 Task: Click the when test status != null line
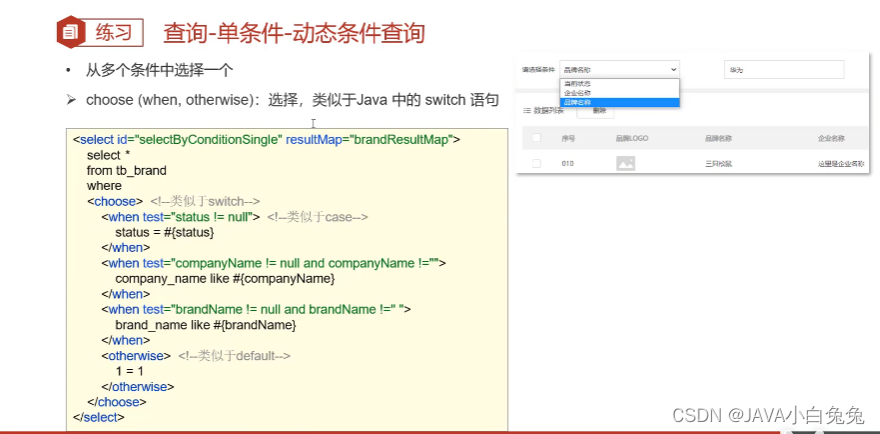click(x=181, y=217)
